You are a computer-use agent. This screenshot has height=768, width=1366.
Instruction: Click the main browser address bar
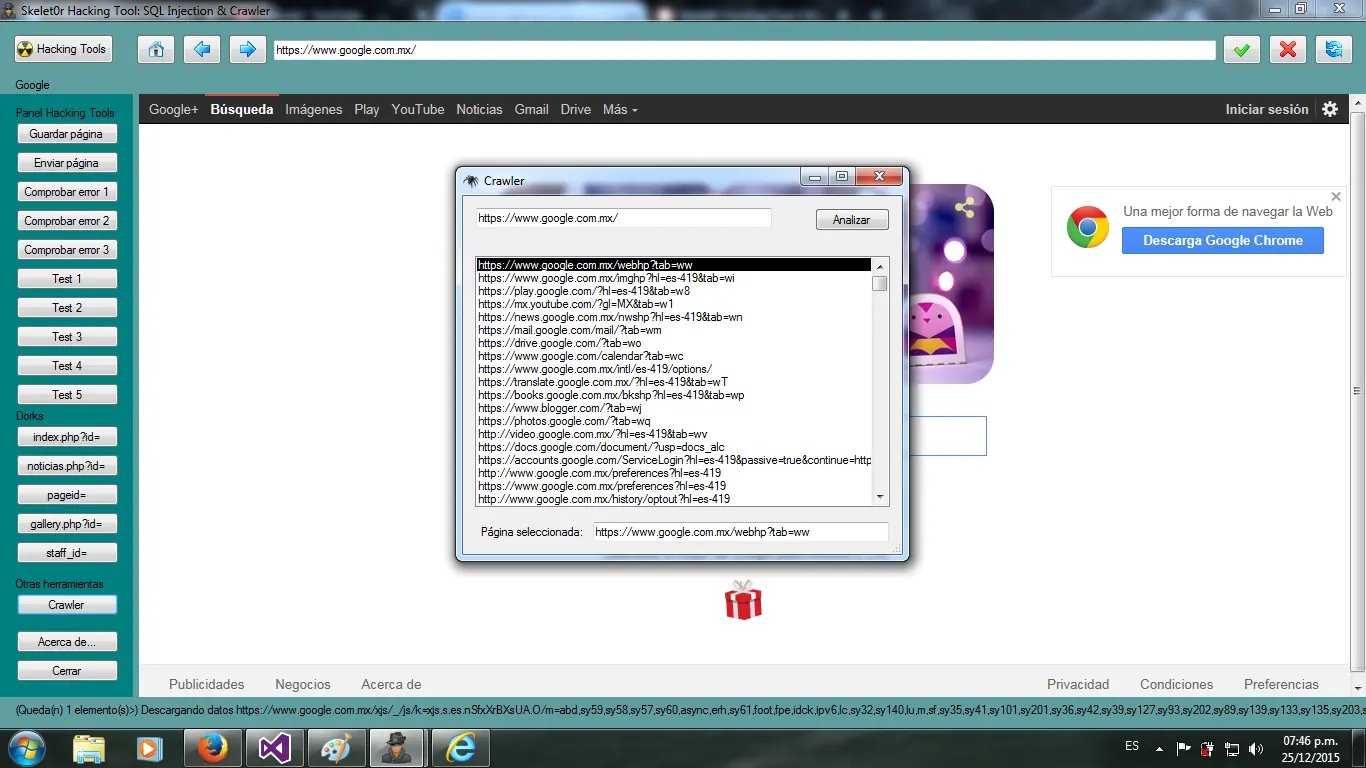745,50
